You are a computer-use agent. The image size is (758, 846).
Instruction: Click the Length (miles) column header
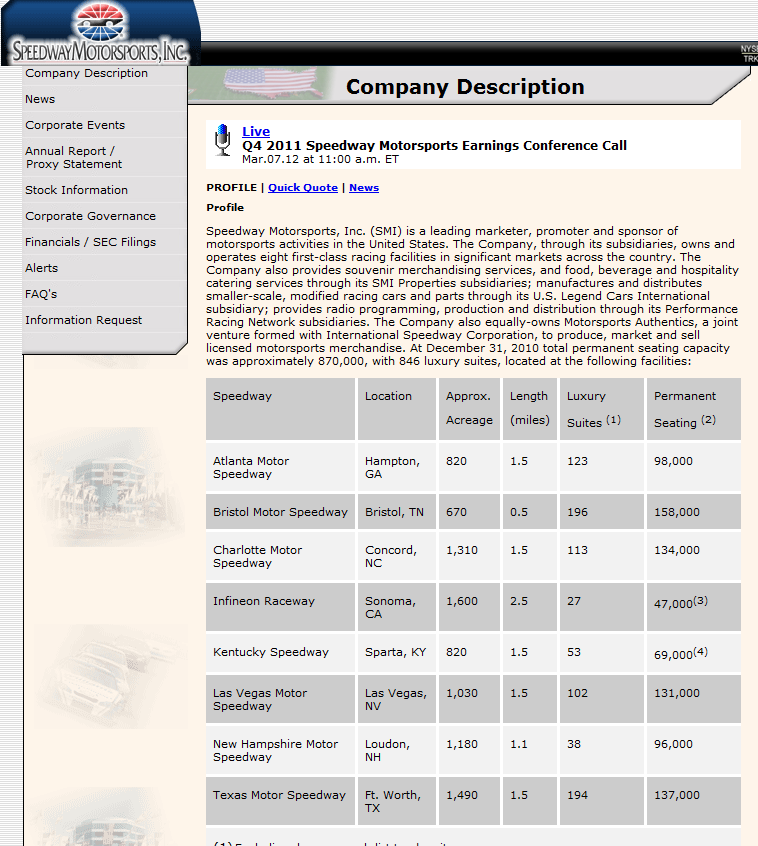point(530,408)
